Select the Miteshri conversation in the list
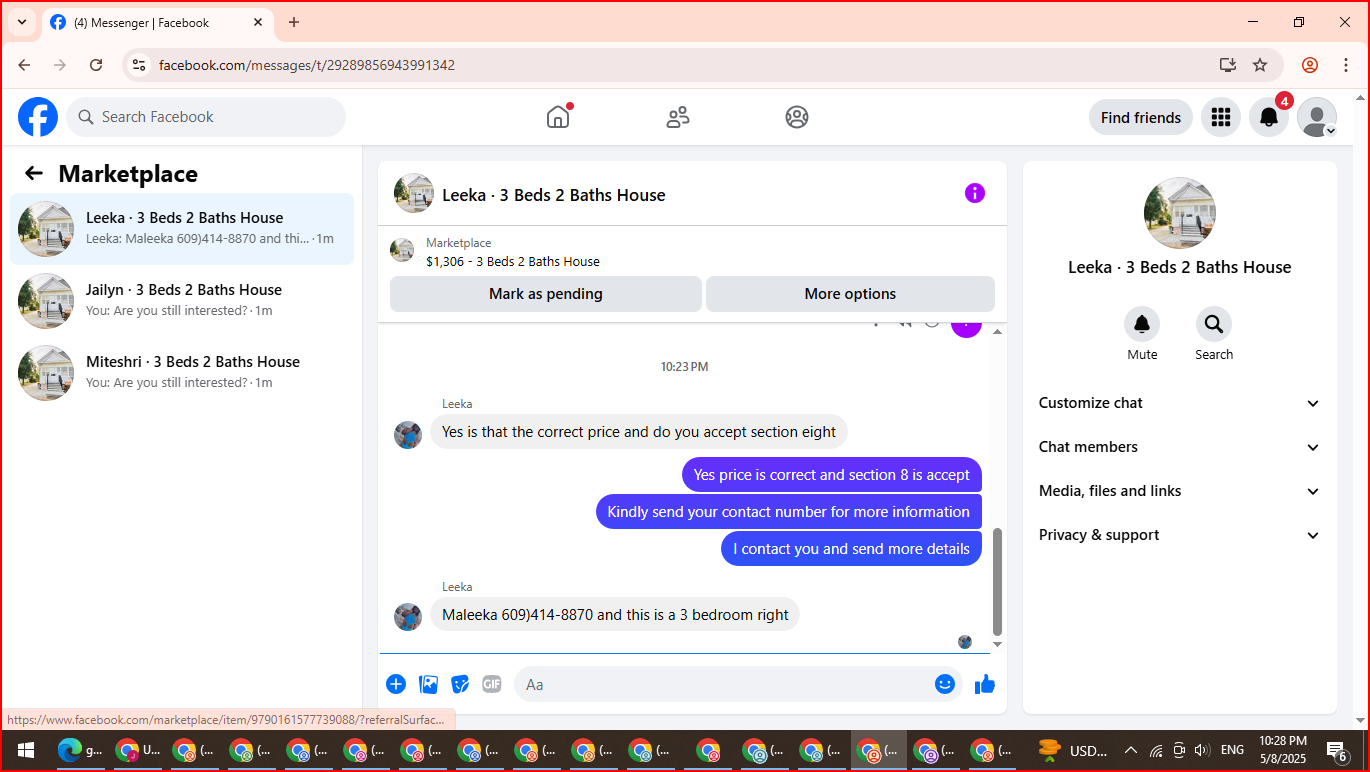1370x772 pixels. 182,373
